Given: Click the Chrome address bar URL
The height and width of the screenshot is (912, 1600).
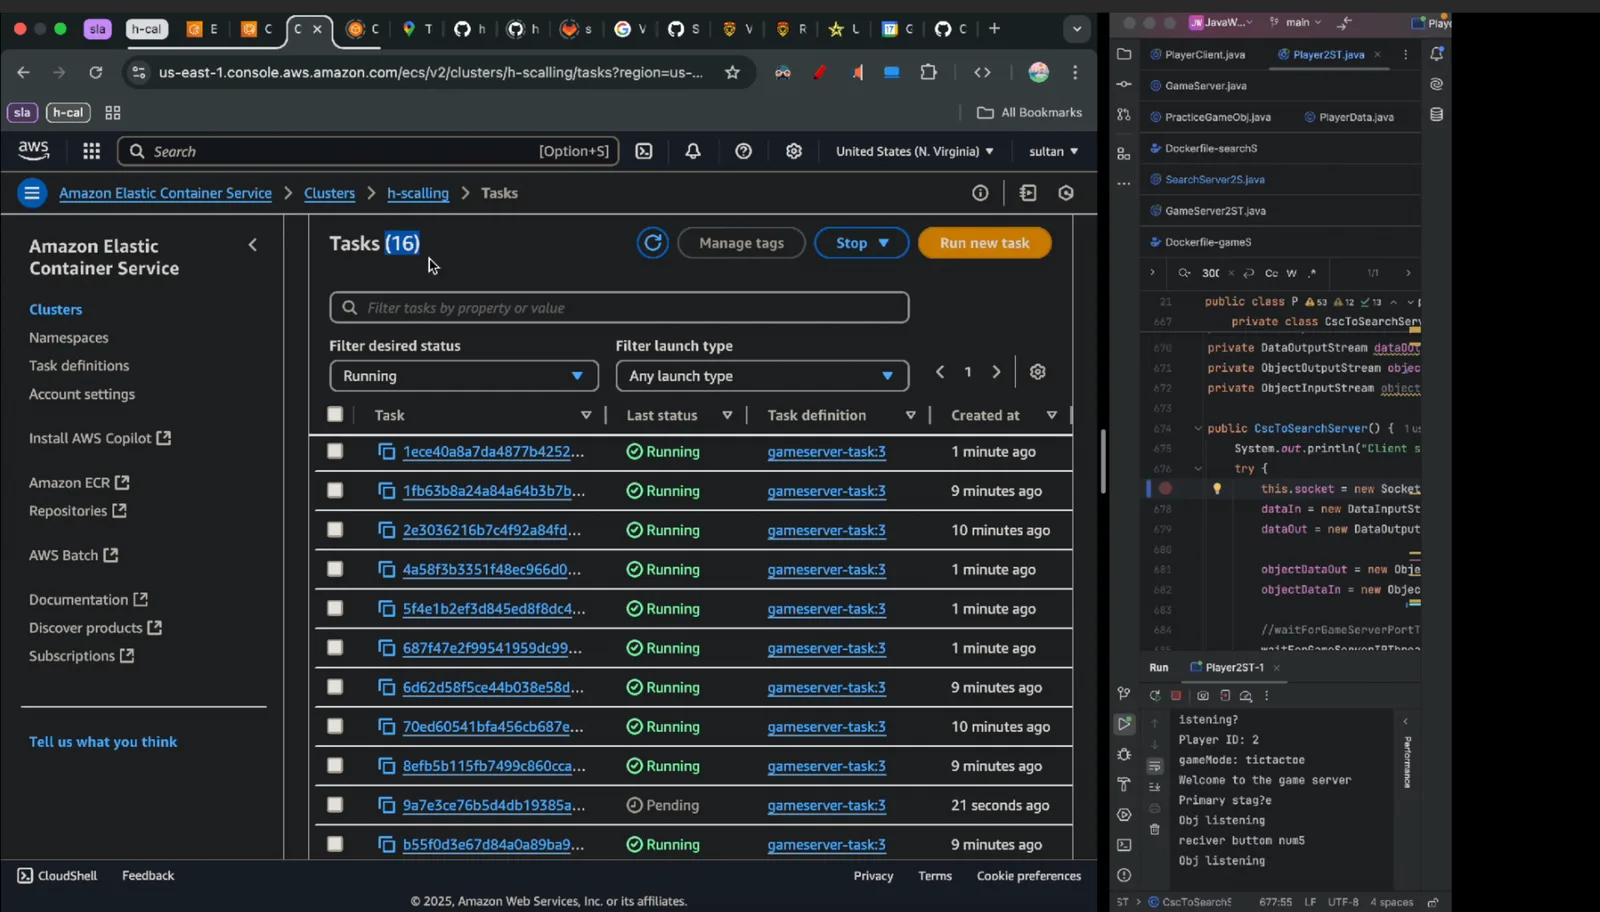Looking at the screenshot, I should tap(431, 72).
